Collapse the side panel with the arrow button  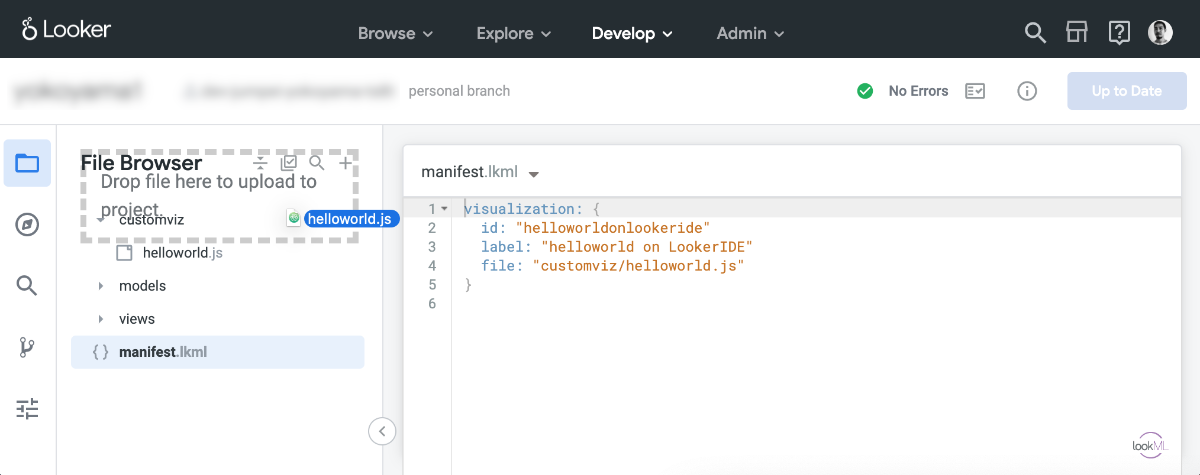pos(383,431)
